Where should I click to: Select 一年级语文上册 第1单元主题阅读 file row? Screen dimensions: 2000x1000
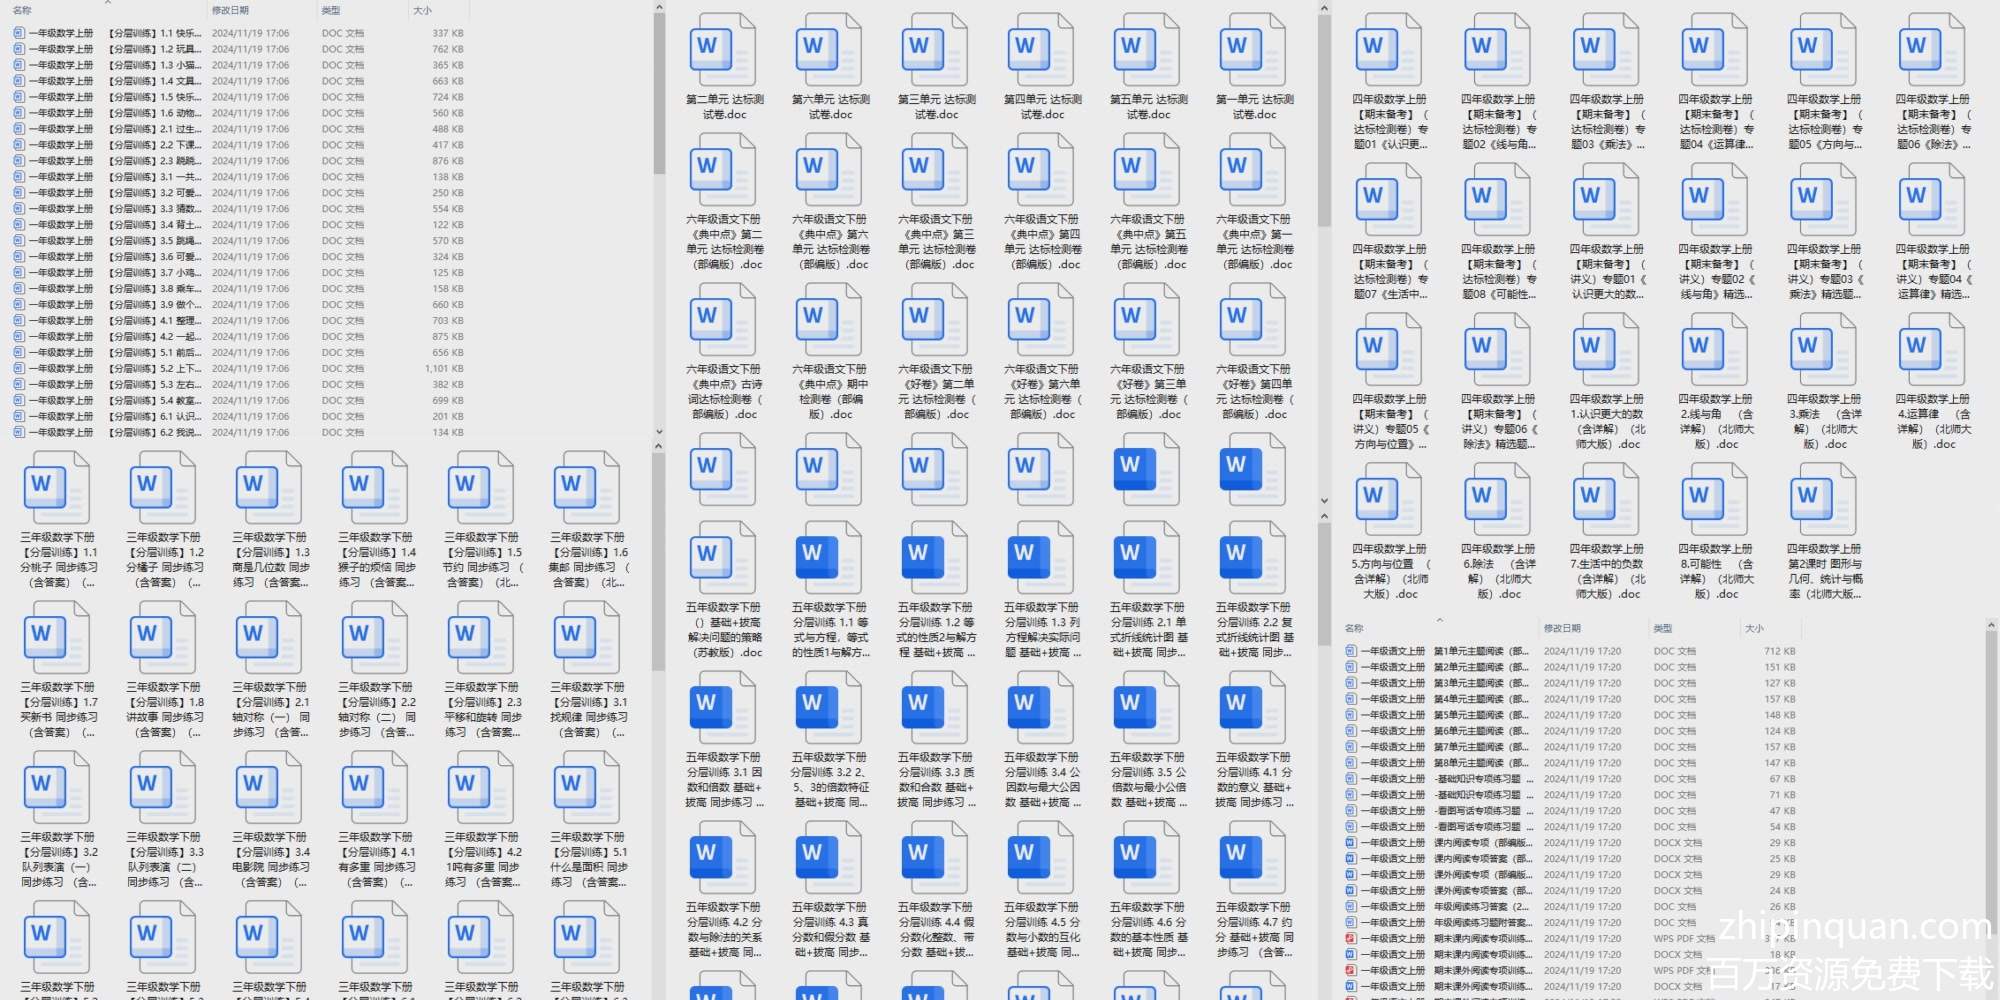pyautogui.click(x=1480, y=651)
